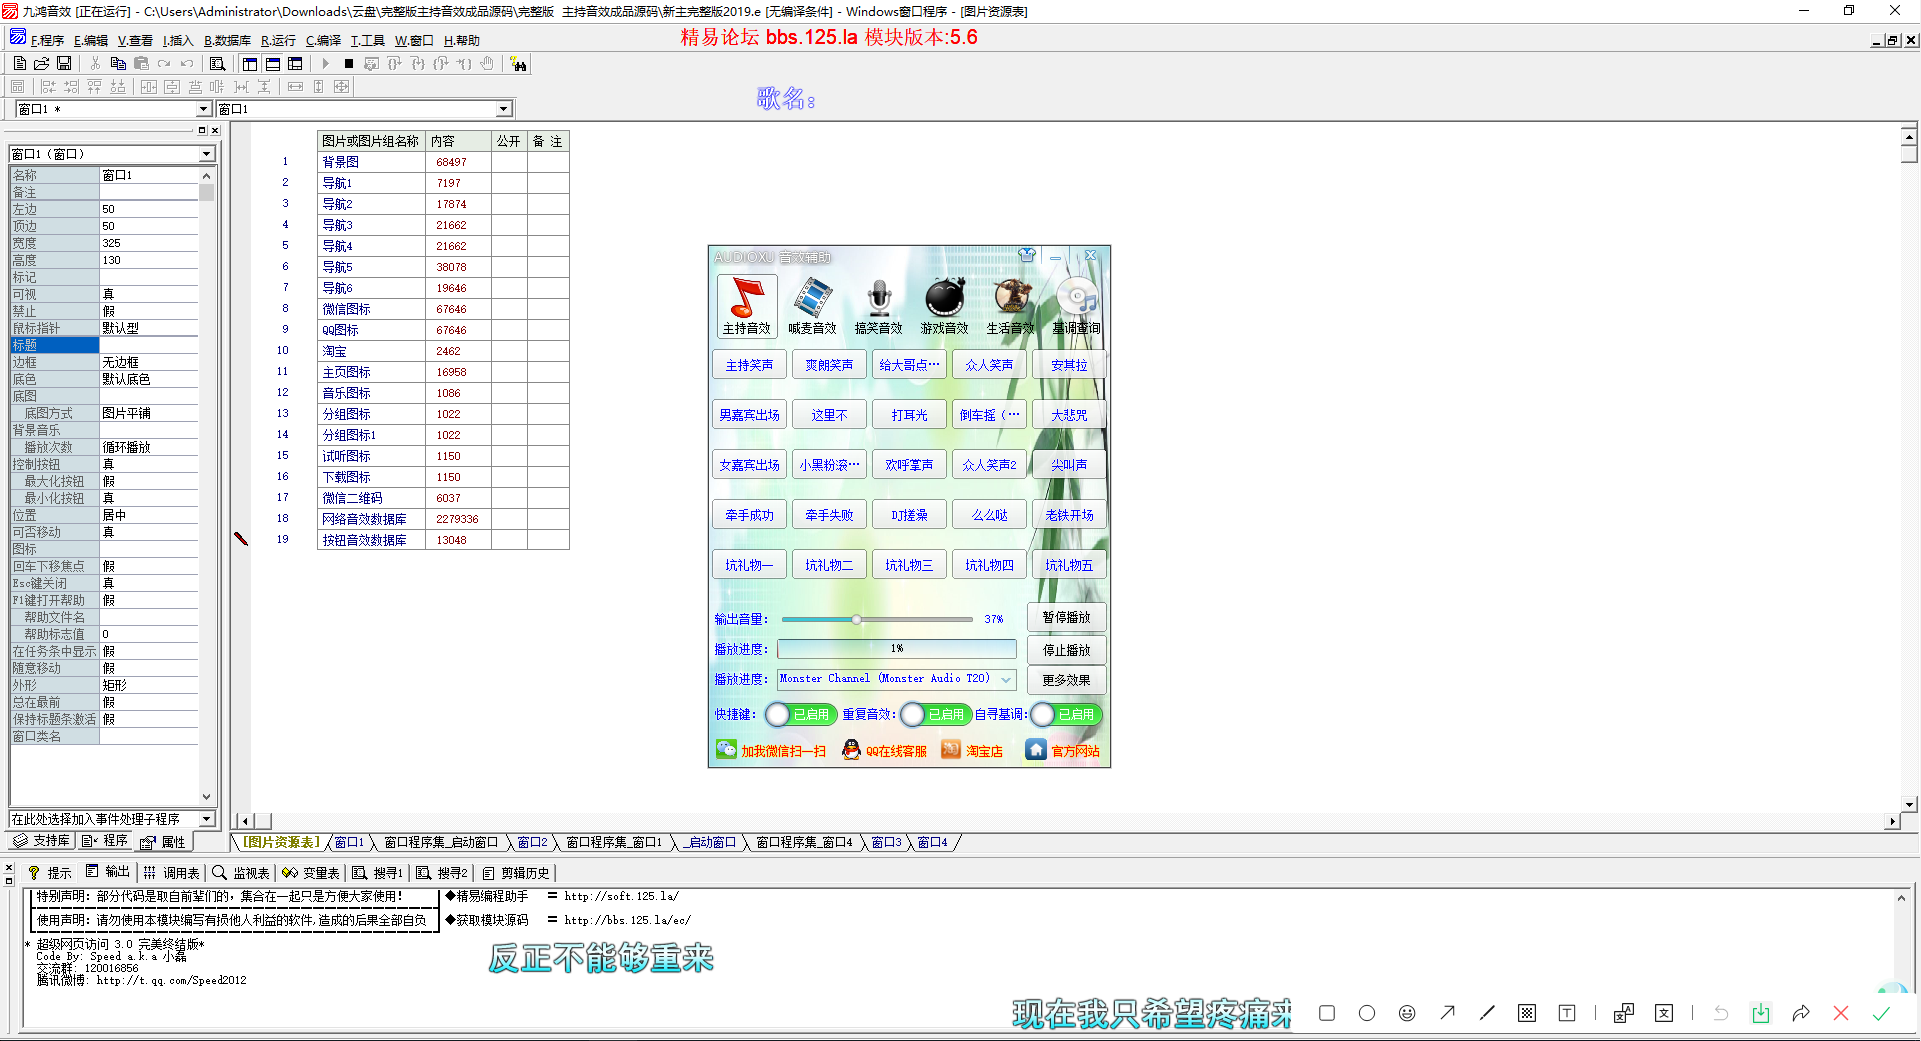The height and width of the screenshot is (1041, 1921).
Task: Expand the 窗口1 (窗口) property selector dropdown
Action: coord(206,154)
